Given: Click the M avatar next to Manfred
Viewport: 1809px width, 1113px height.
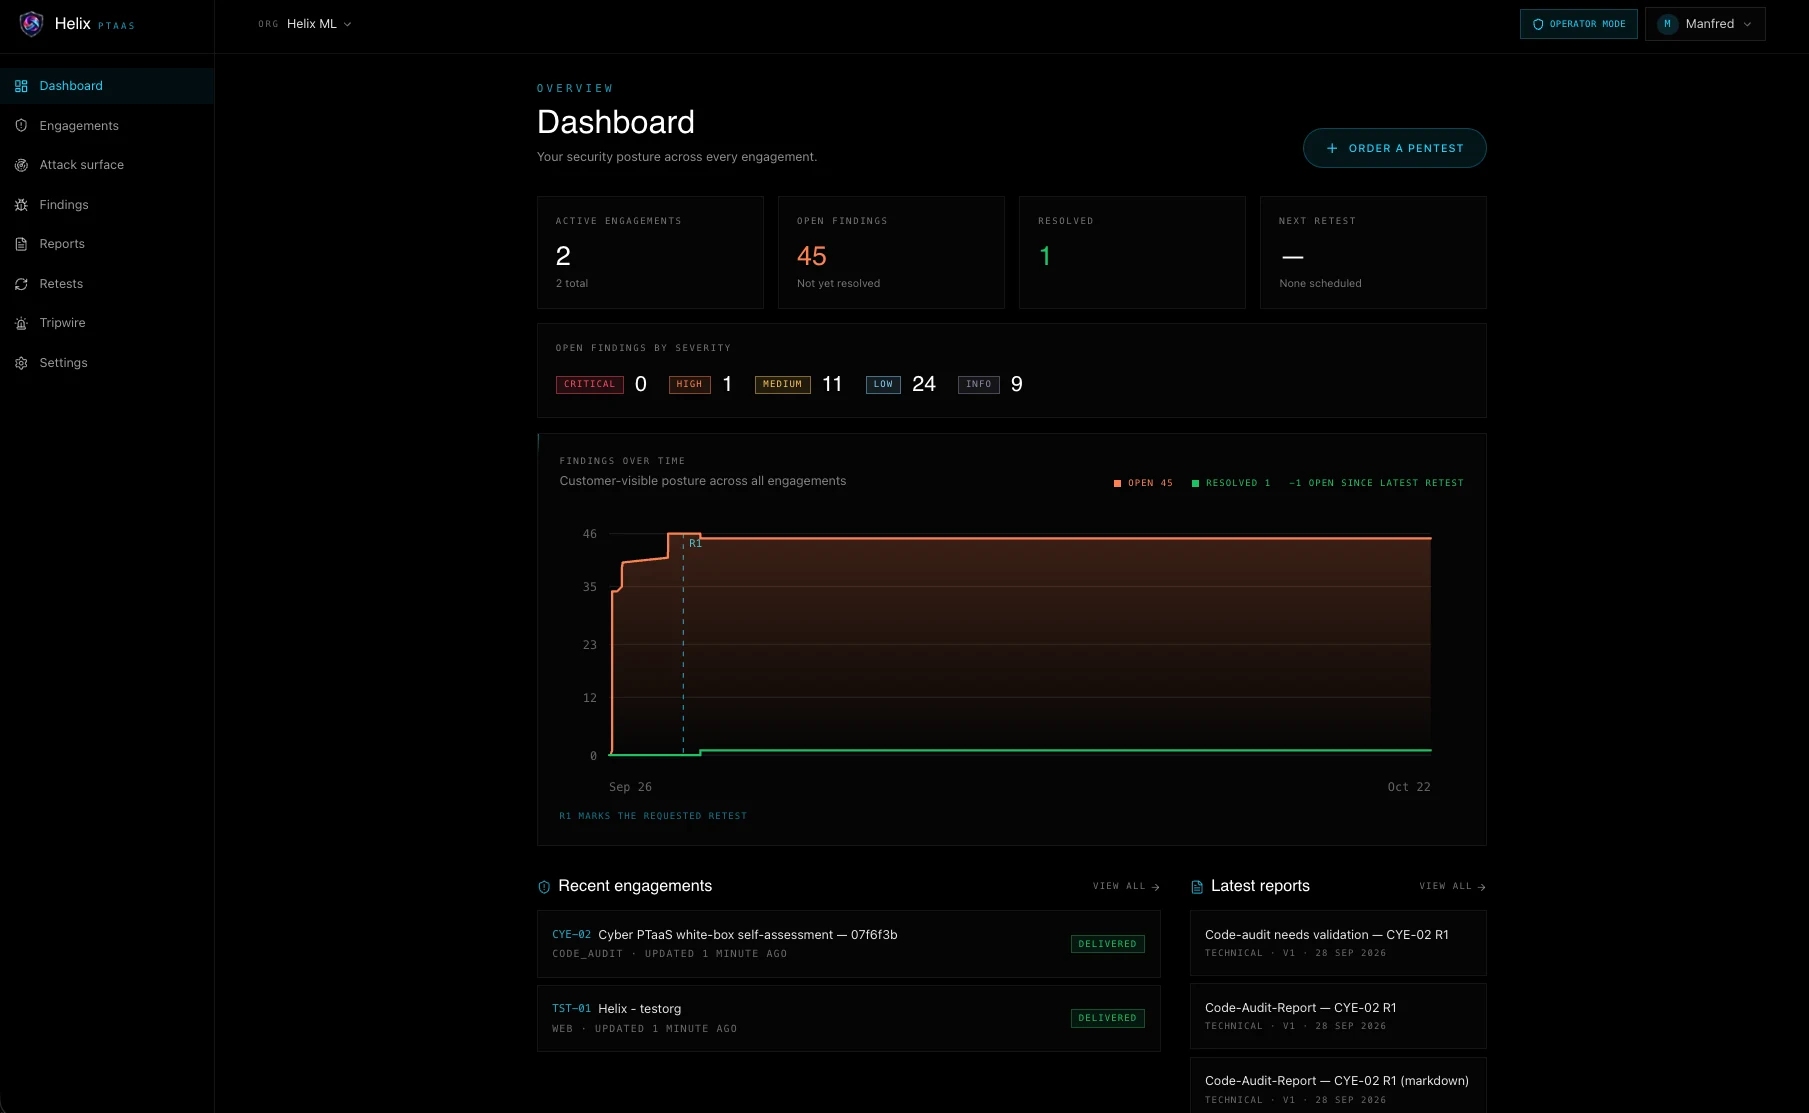Looking at the screenshot, I should pos(1667,24).
